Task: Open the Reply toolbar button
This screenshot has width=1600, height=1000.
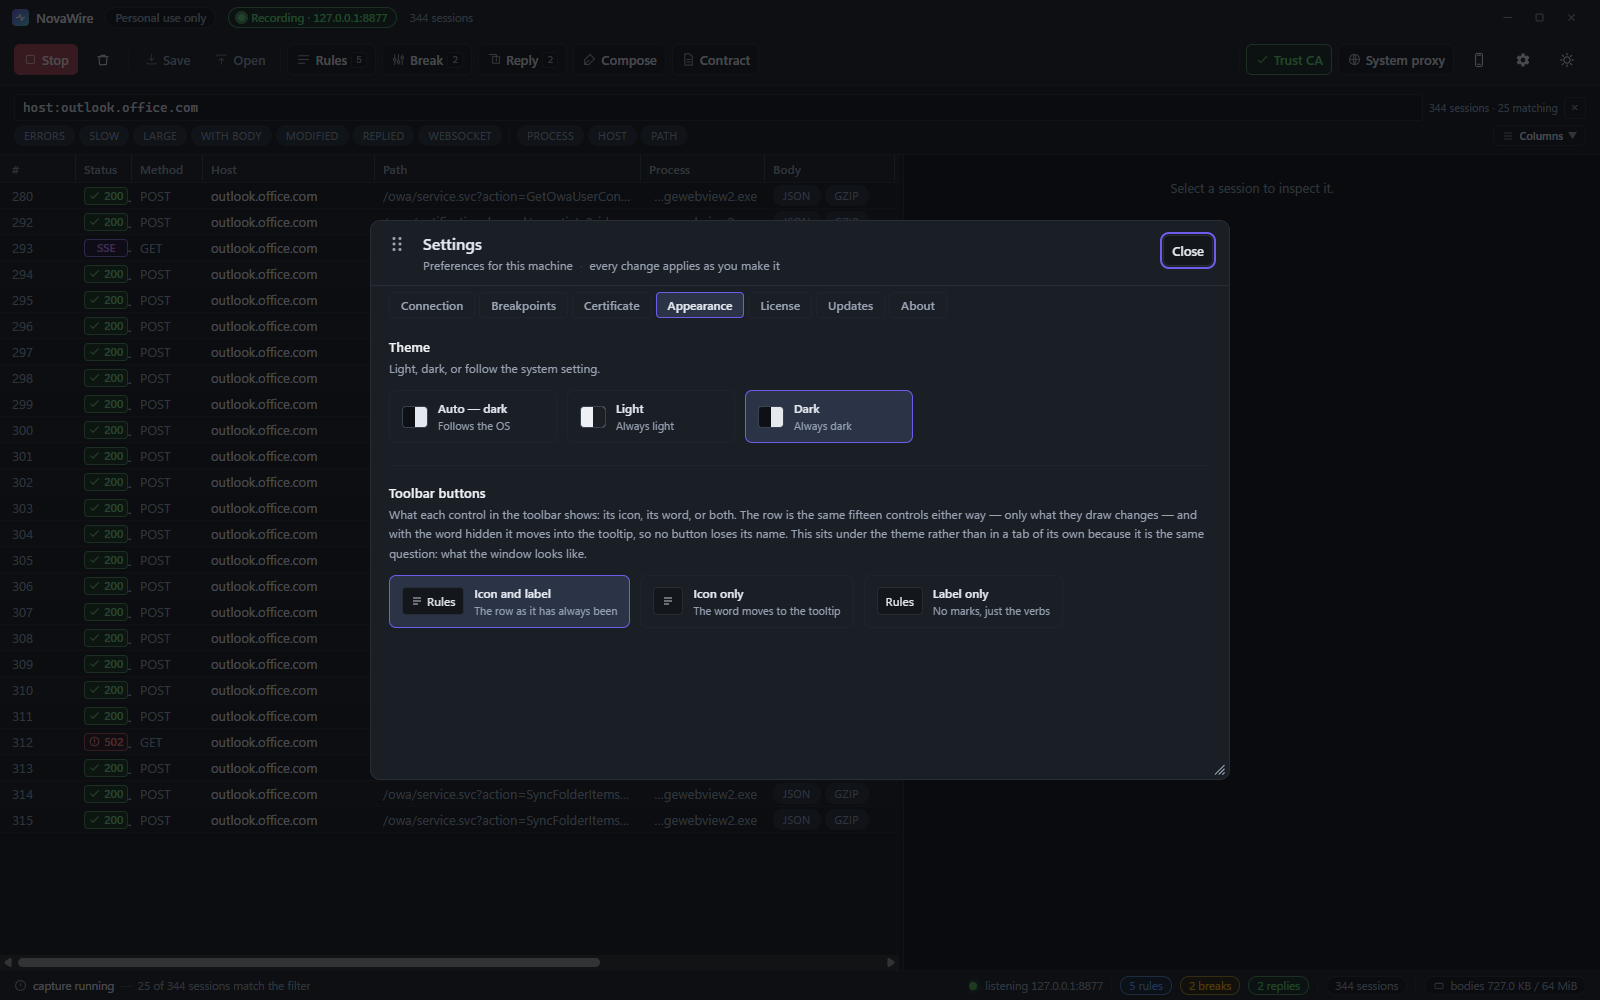Action: [522, 60]
